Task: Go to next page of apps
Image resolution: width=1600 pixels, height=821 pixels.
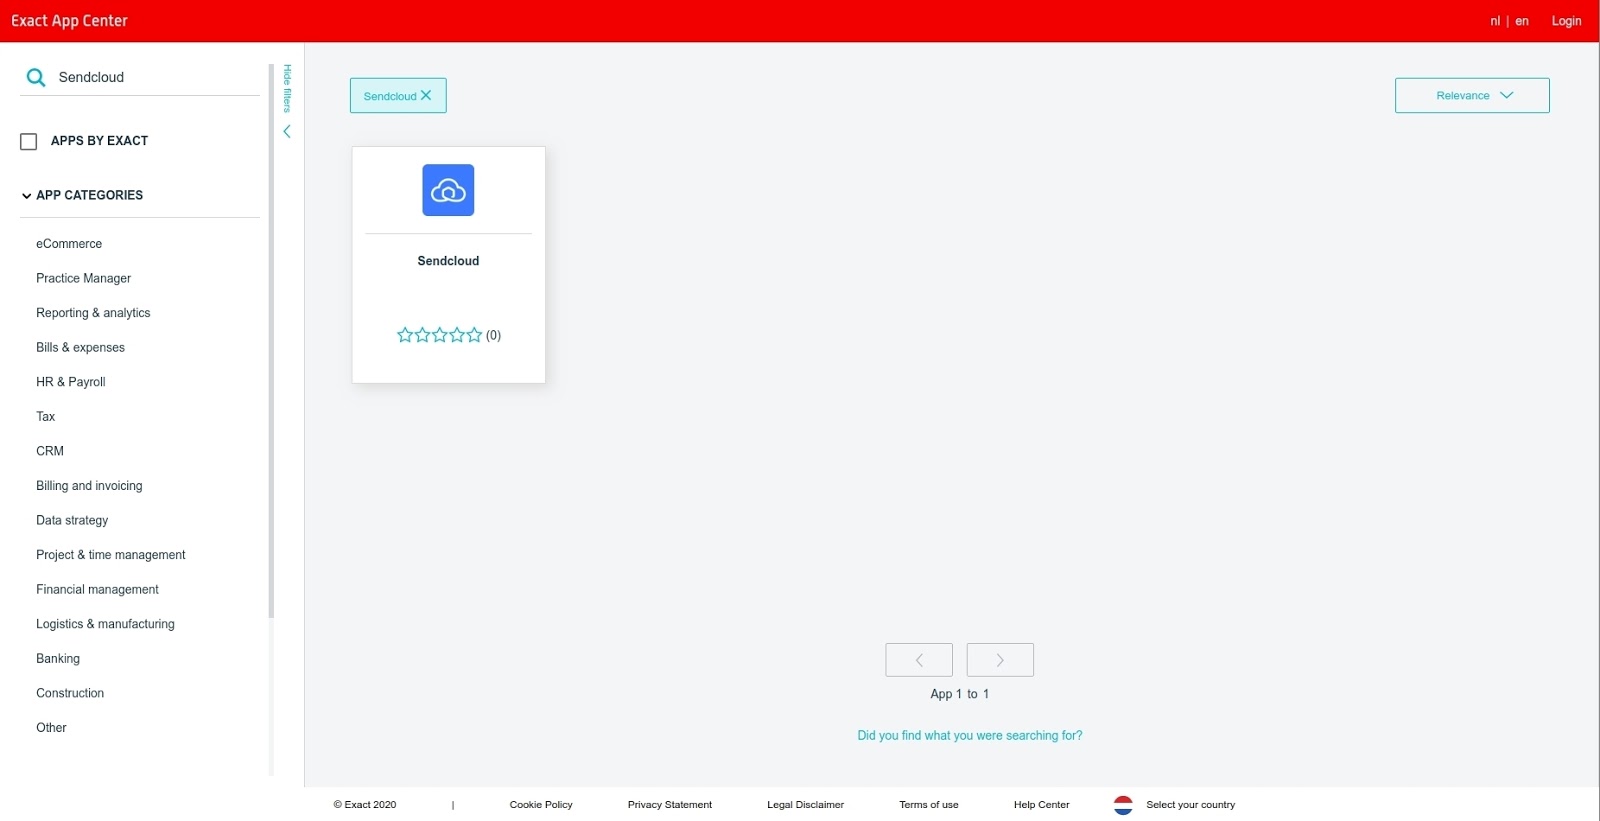Action: coord(1000,660)
